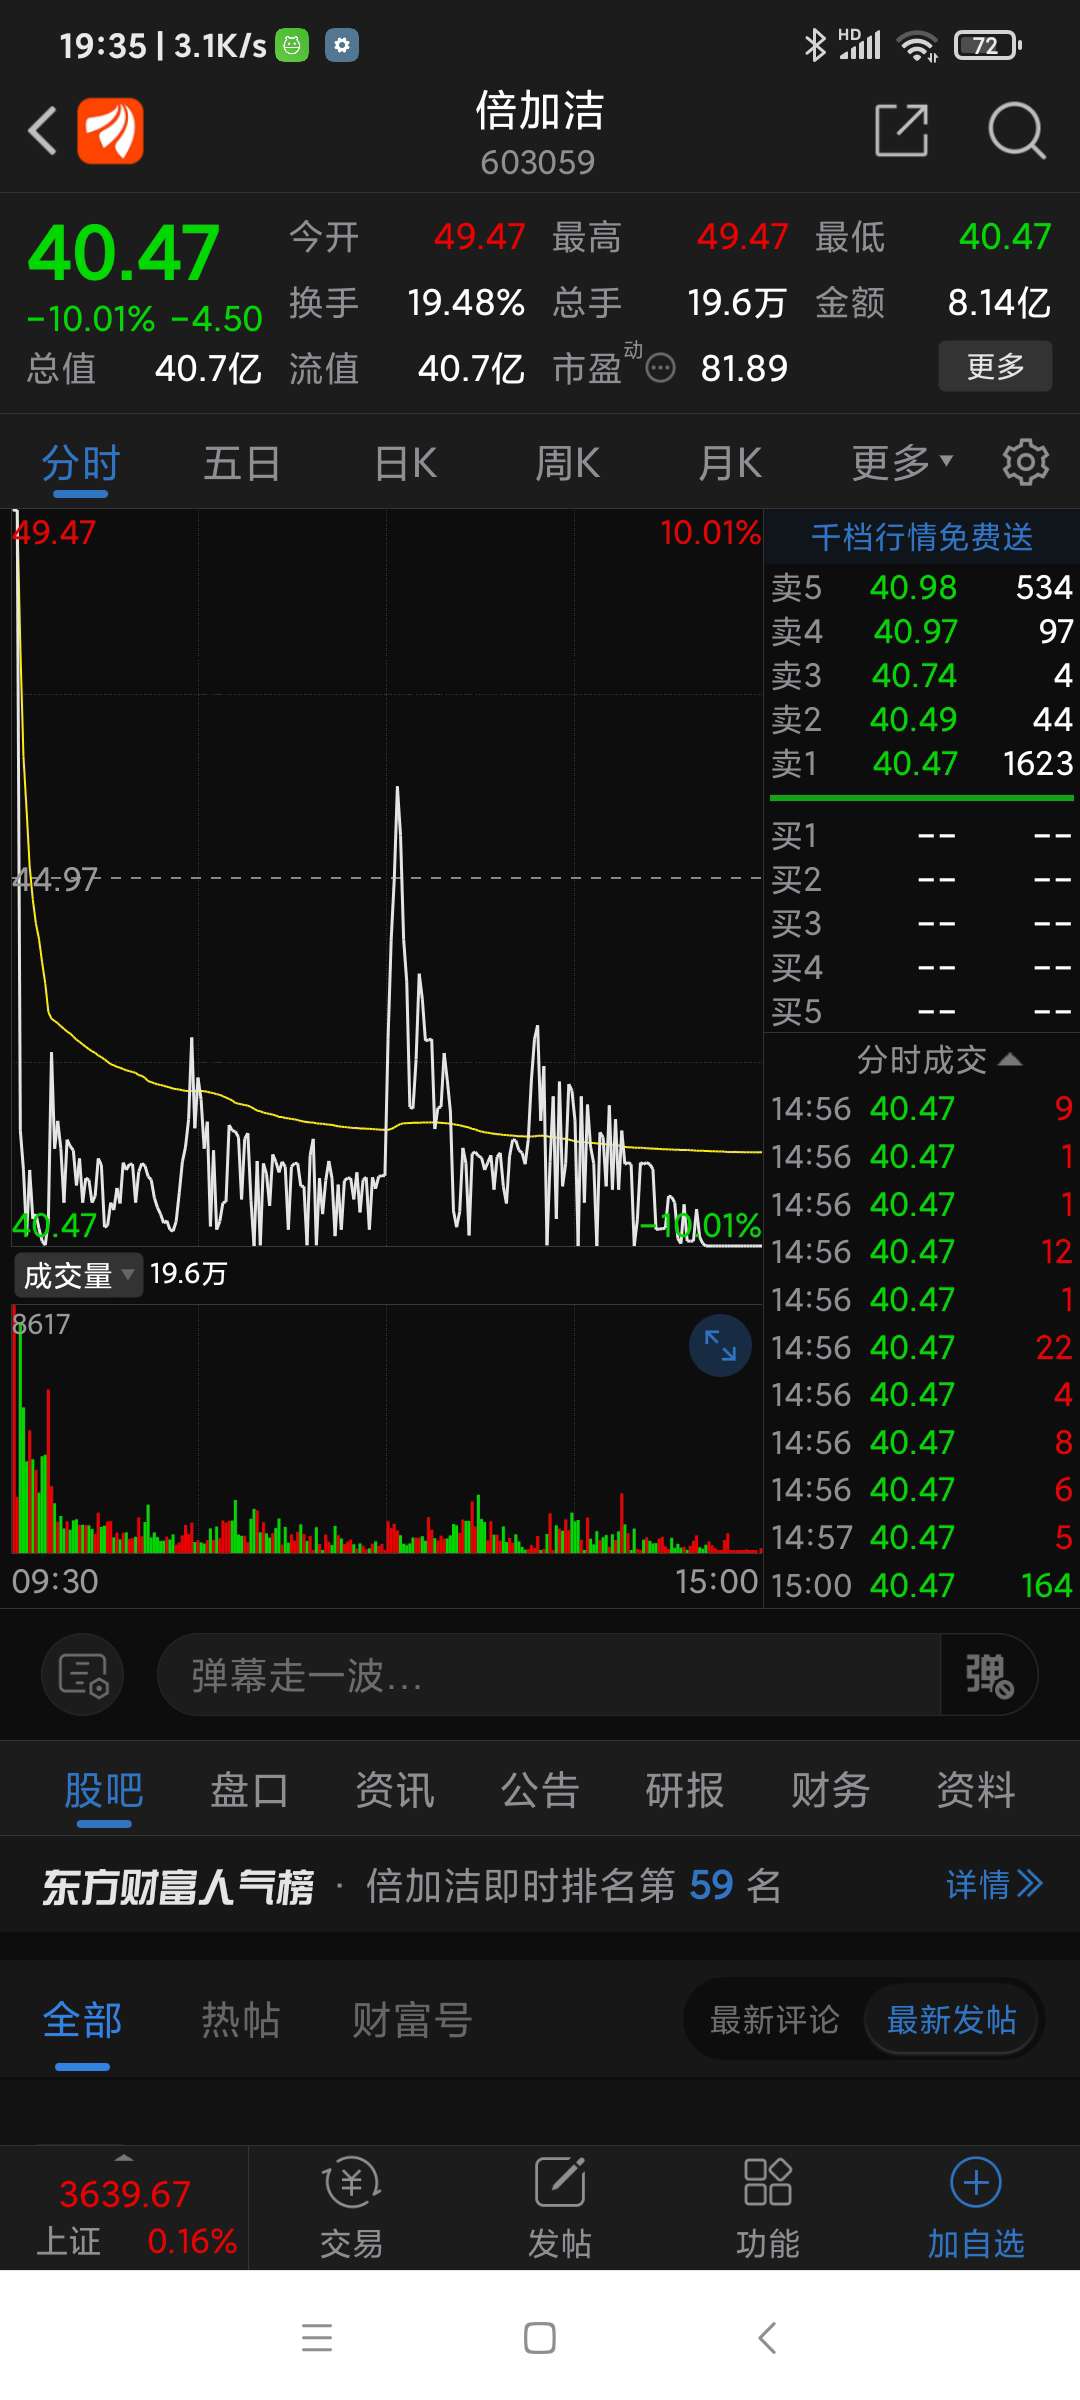1080x2400 pixels.
Task: Tap the 弹幕走一波 input field
Action: click(x=548, y=1675)
